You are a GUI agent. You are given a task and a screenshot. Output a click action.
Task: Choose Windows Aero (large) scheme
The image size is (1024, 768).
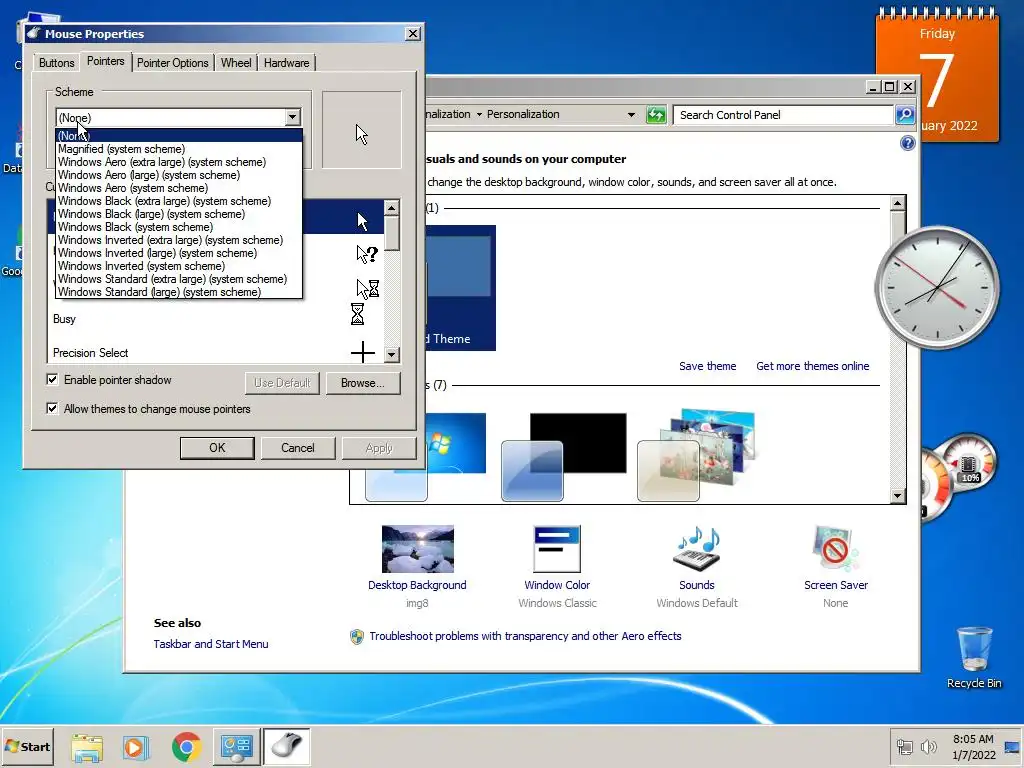pyautogui.click(x=178, y=175)
